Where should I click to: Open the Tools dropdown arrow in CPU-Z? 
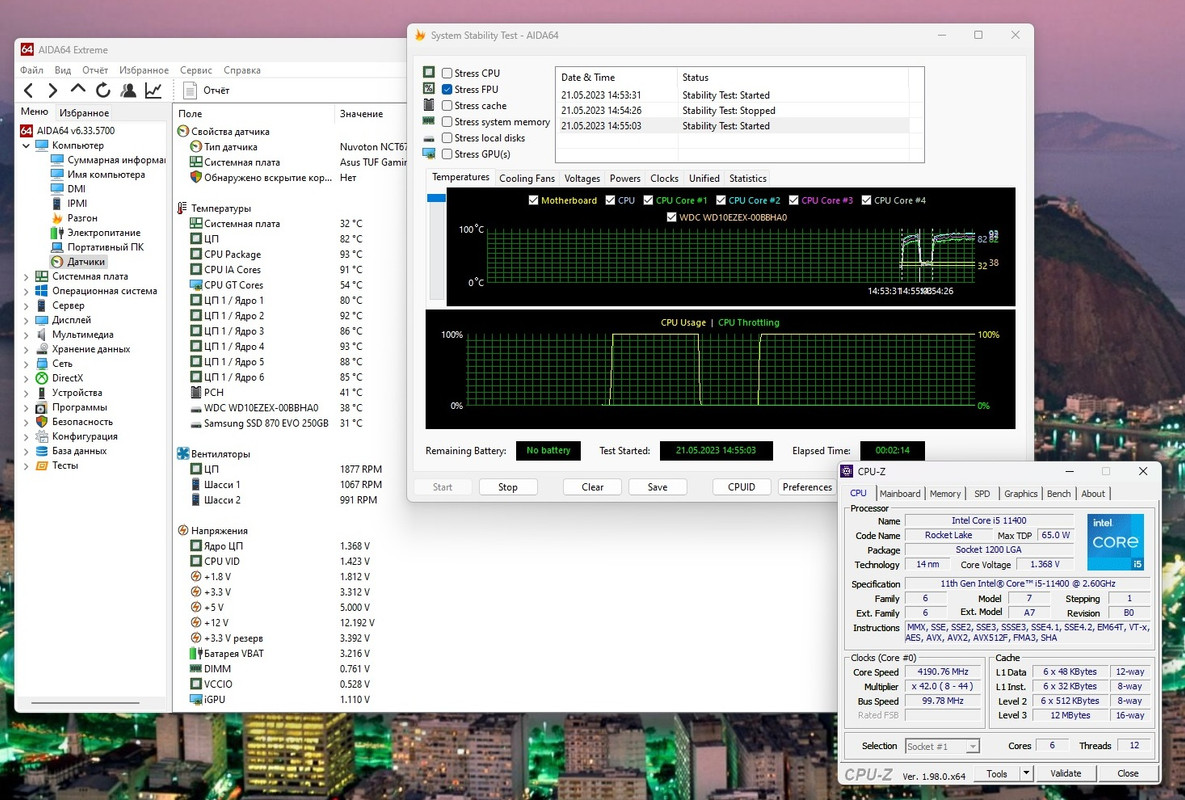(1025, 774)
